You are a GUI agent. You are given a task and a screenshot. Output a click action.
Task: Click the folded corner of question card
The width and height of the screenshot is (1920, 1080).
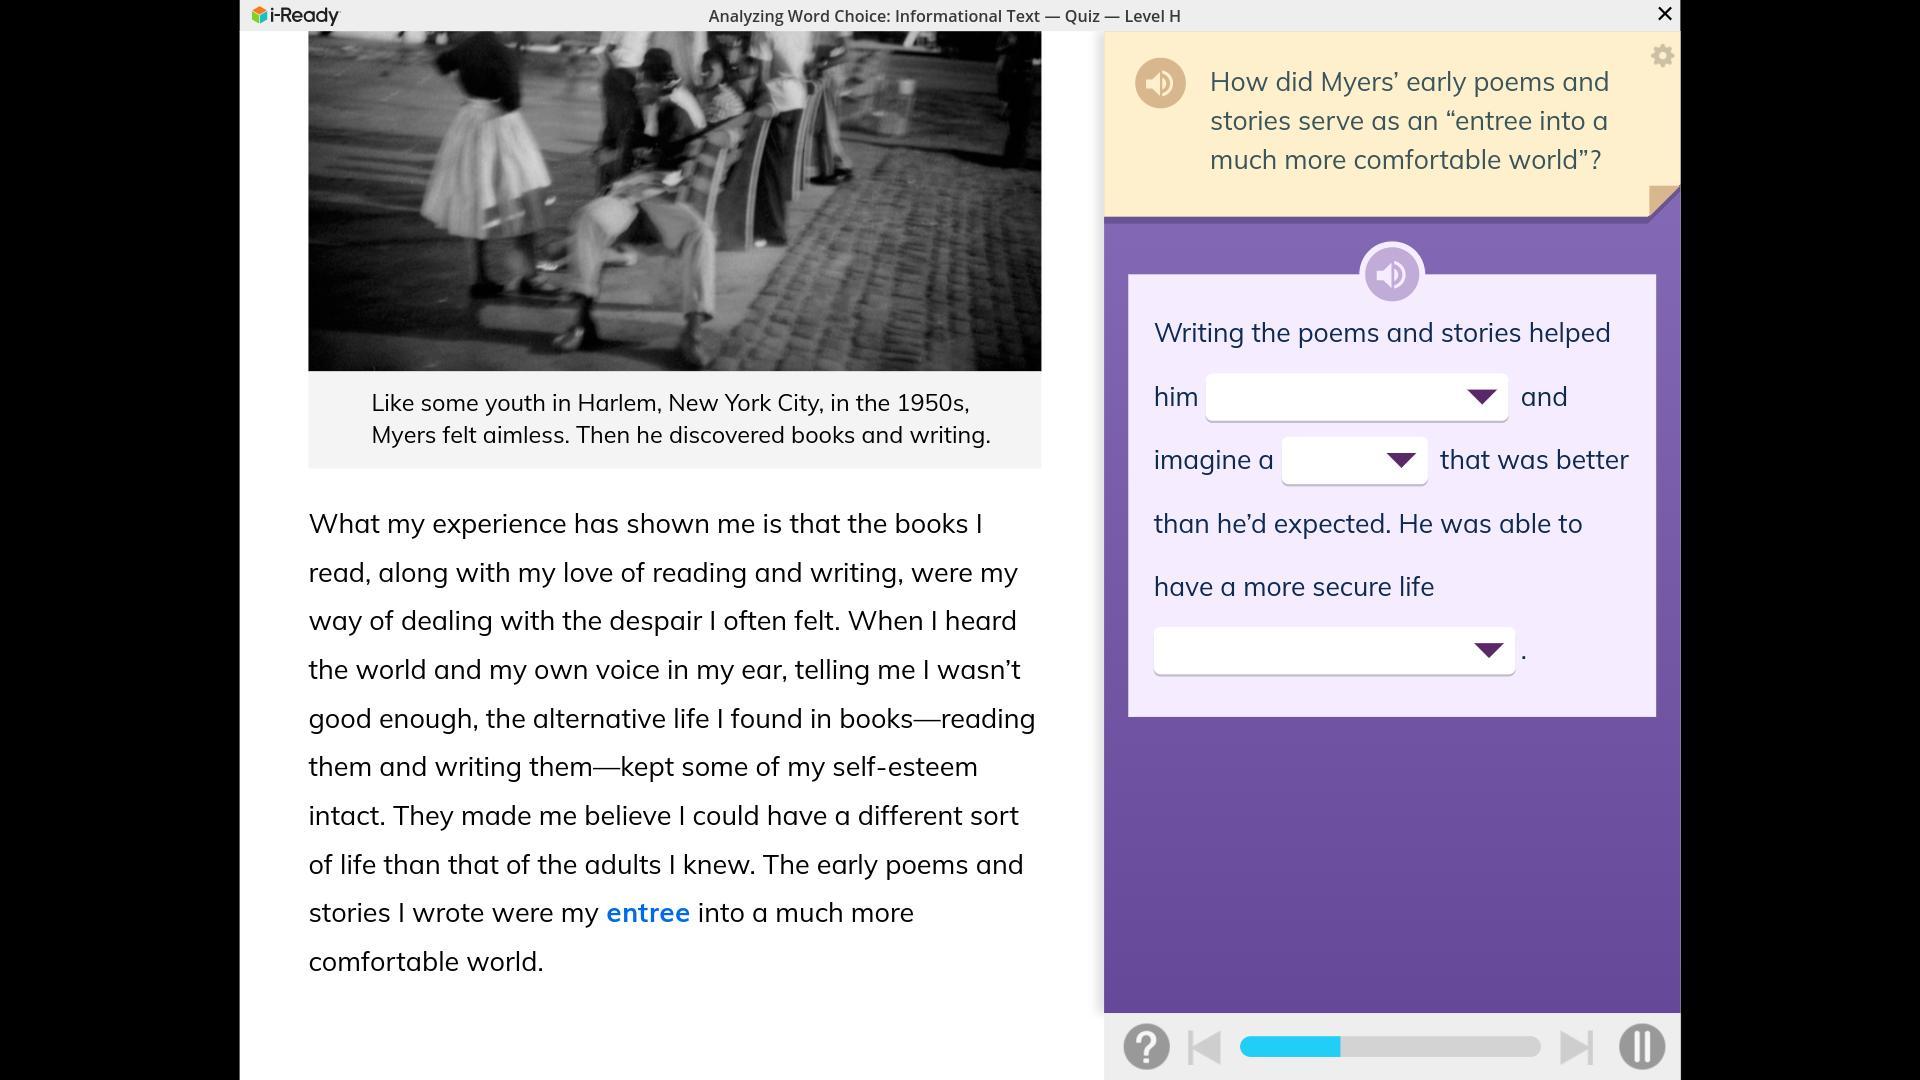(x=1663, y=200)
